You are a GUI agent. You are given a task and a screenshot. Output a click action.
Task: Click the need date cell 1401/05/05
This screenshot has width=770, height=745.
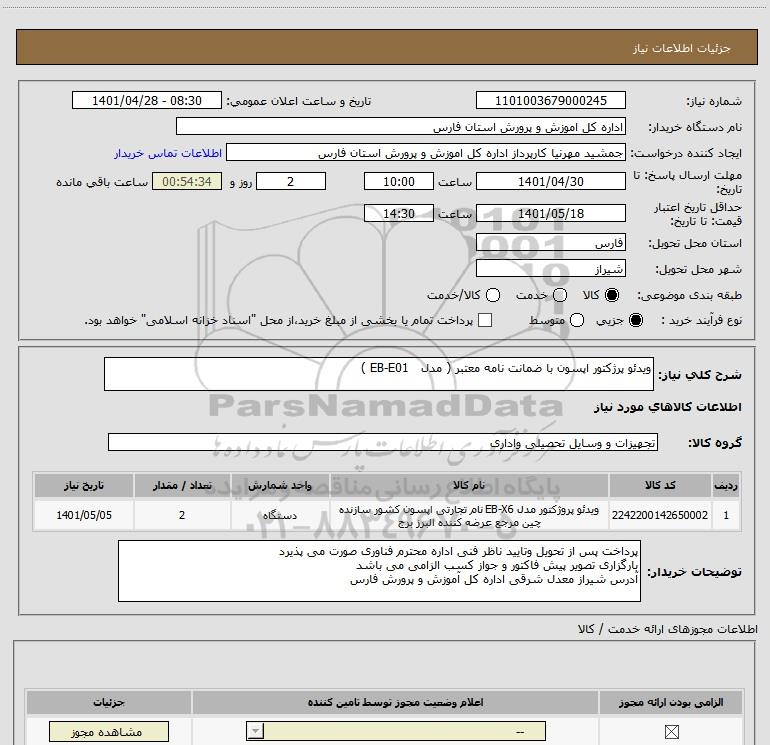84,515
